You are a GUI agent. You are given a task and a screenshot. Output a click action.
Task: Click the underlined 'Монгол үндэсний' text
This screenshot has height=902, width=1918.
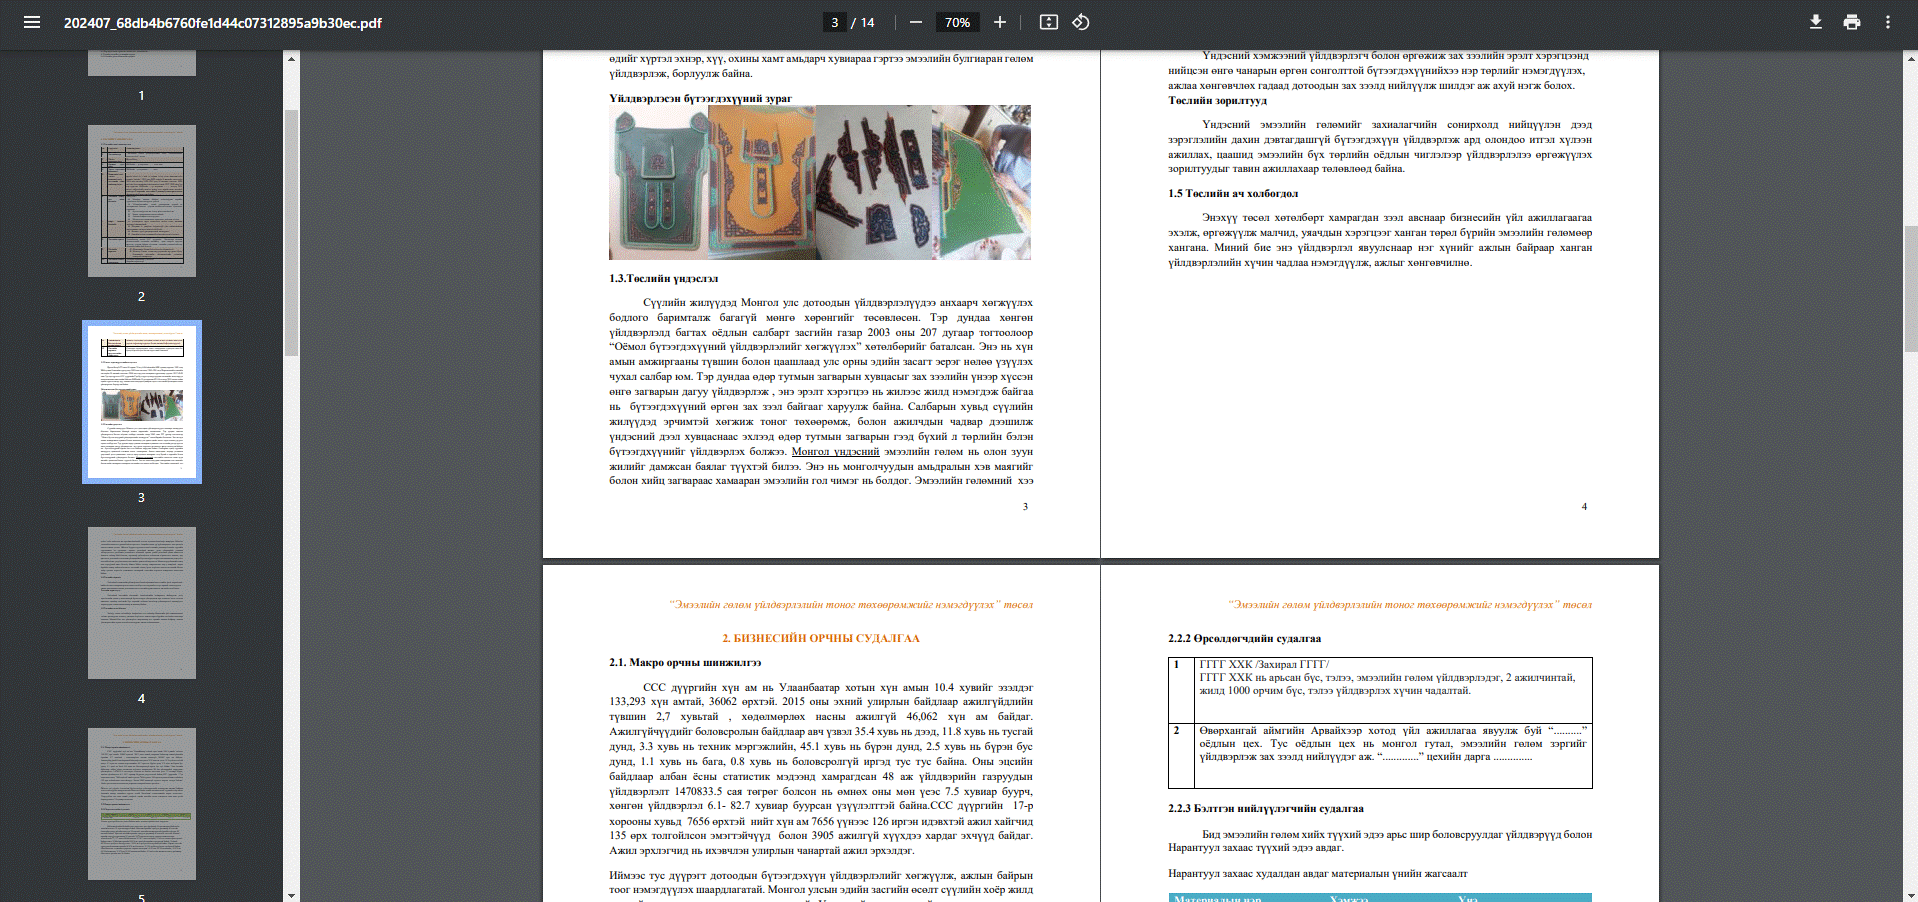pos(835,451)
